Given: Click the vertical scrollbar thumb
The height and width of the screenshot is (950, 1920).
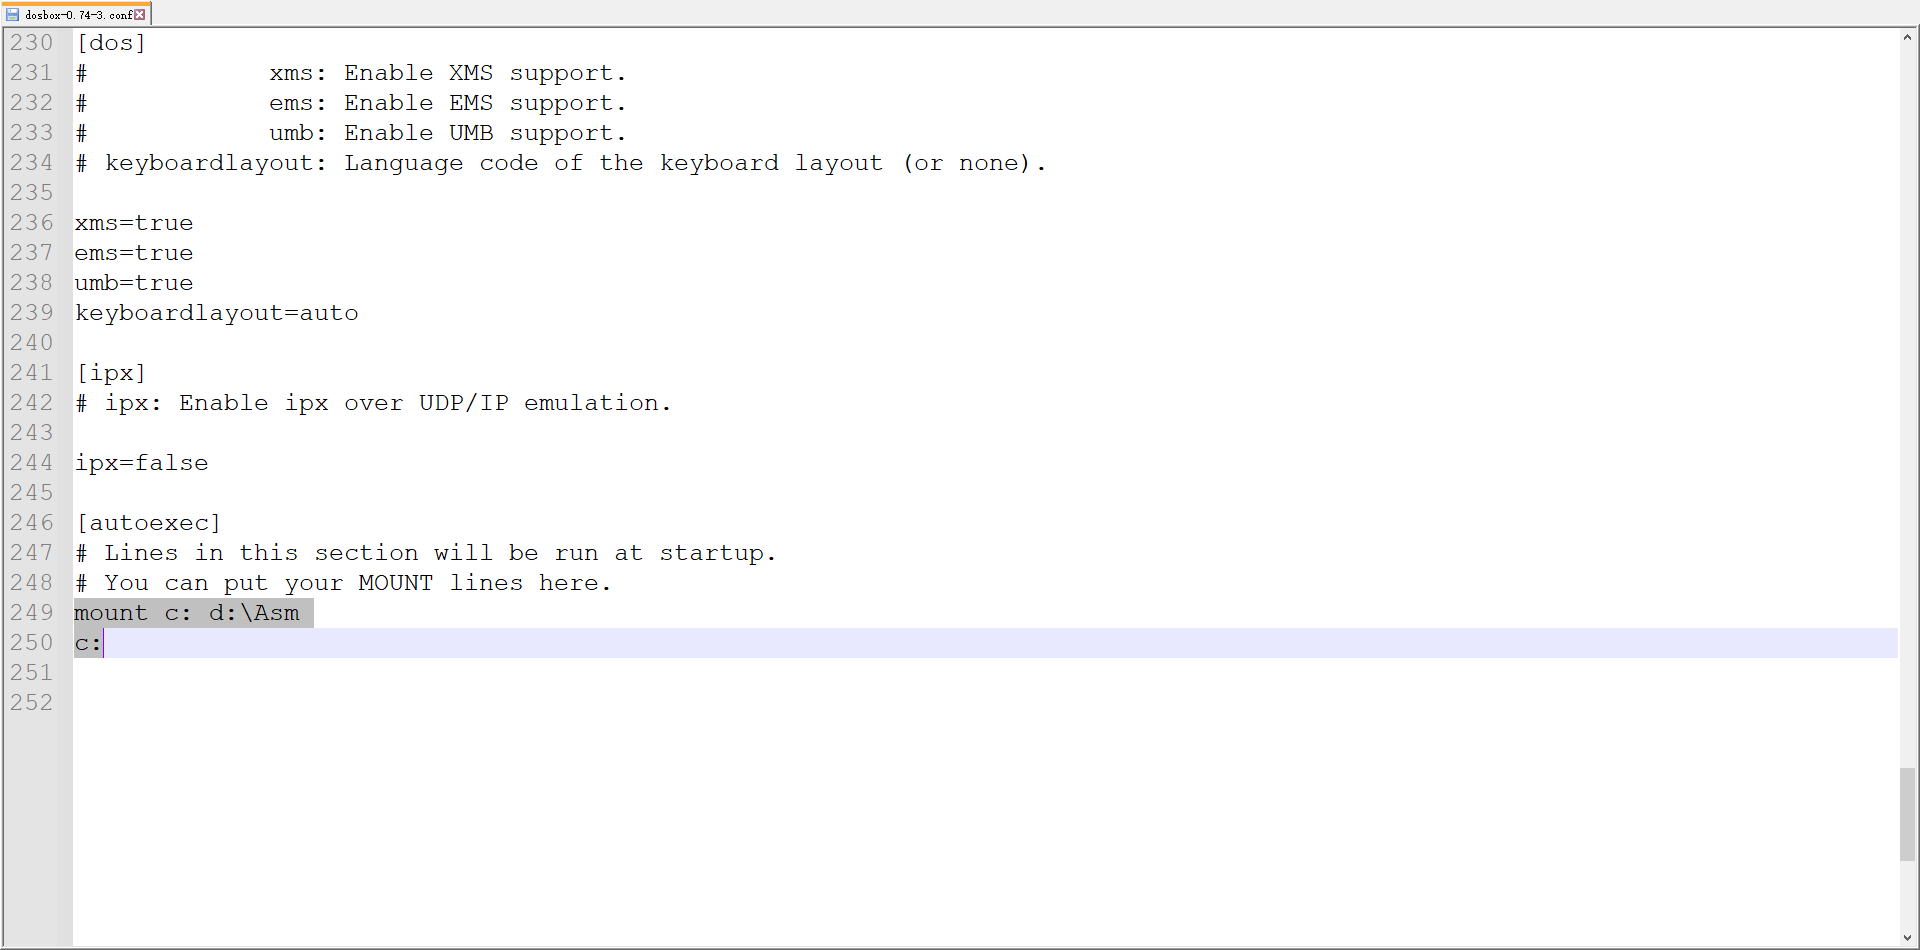Looking at the screenshot, I should click(x=1908, y=814).
